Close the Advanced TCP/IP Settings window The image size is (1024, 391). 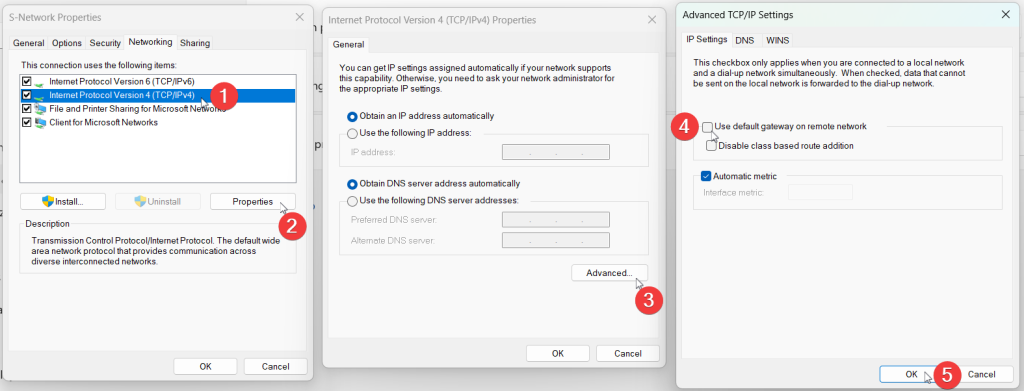[x=1006, y=14]
